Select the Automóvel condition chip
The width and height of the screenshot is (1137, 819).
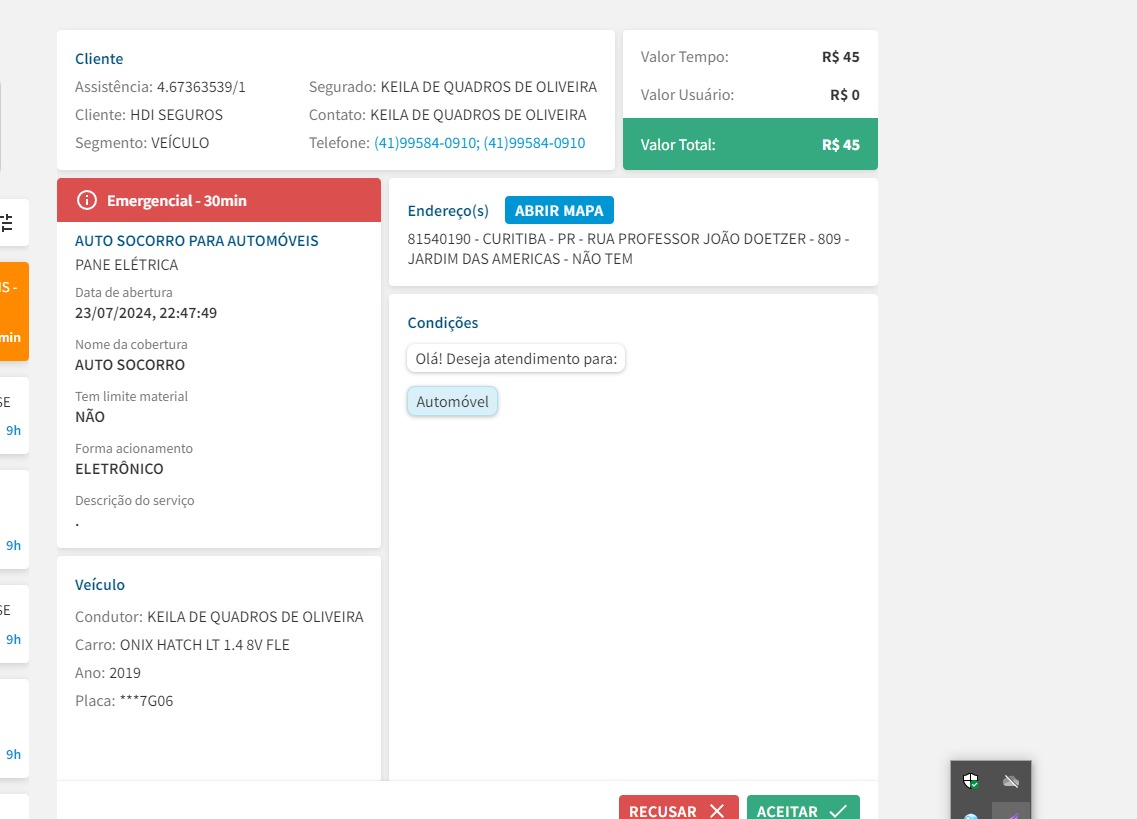coord(452,402)
